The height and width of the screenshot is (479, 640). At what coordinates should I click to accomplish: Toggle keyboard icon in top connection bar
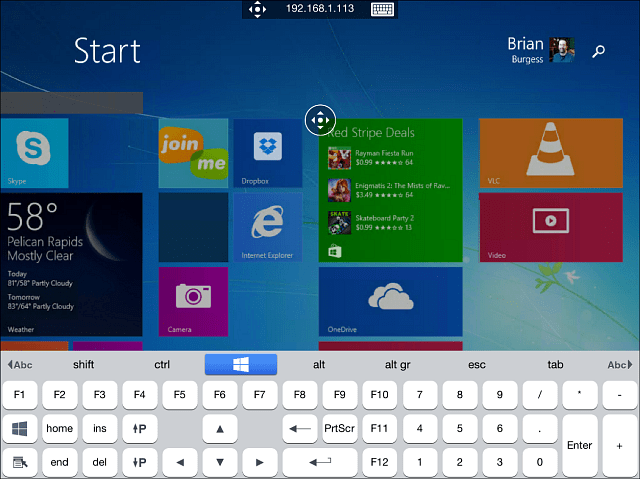382,9
